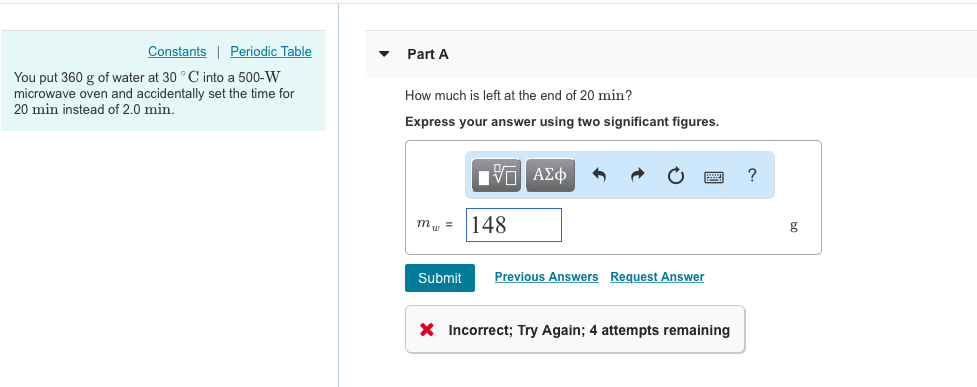Click the reset circular arrow icon
This screenshot has width=977, height=387.
pyautogui.click(x=675, y=176)
